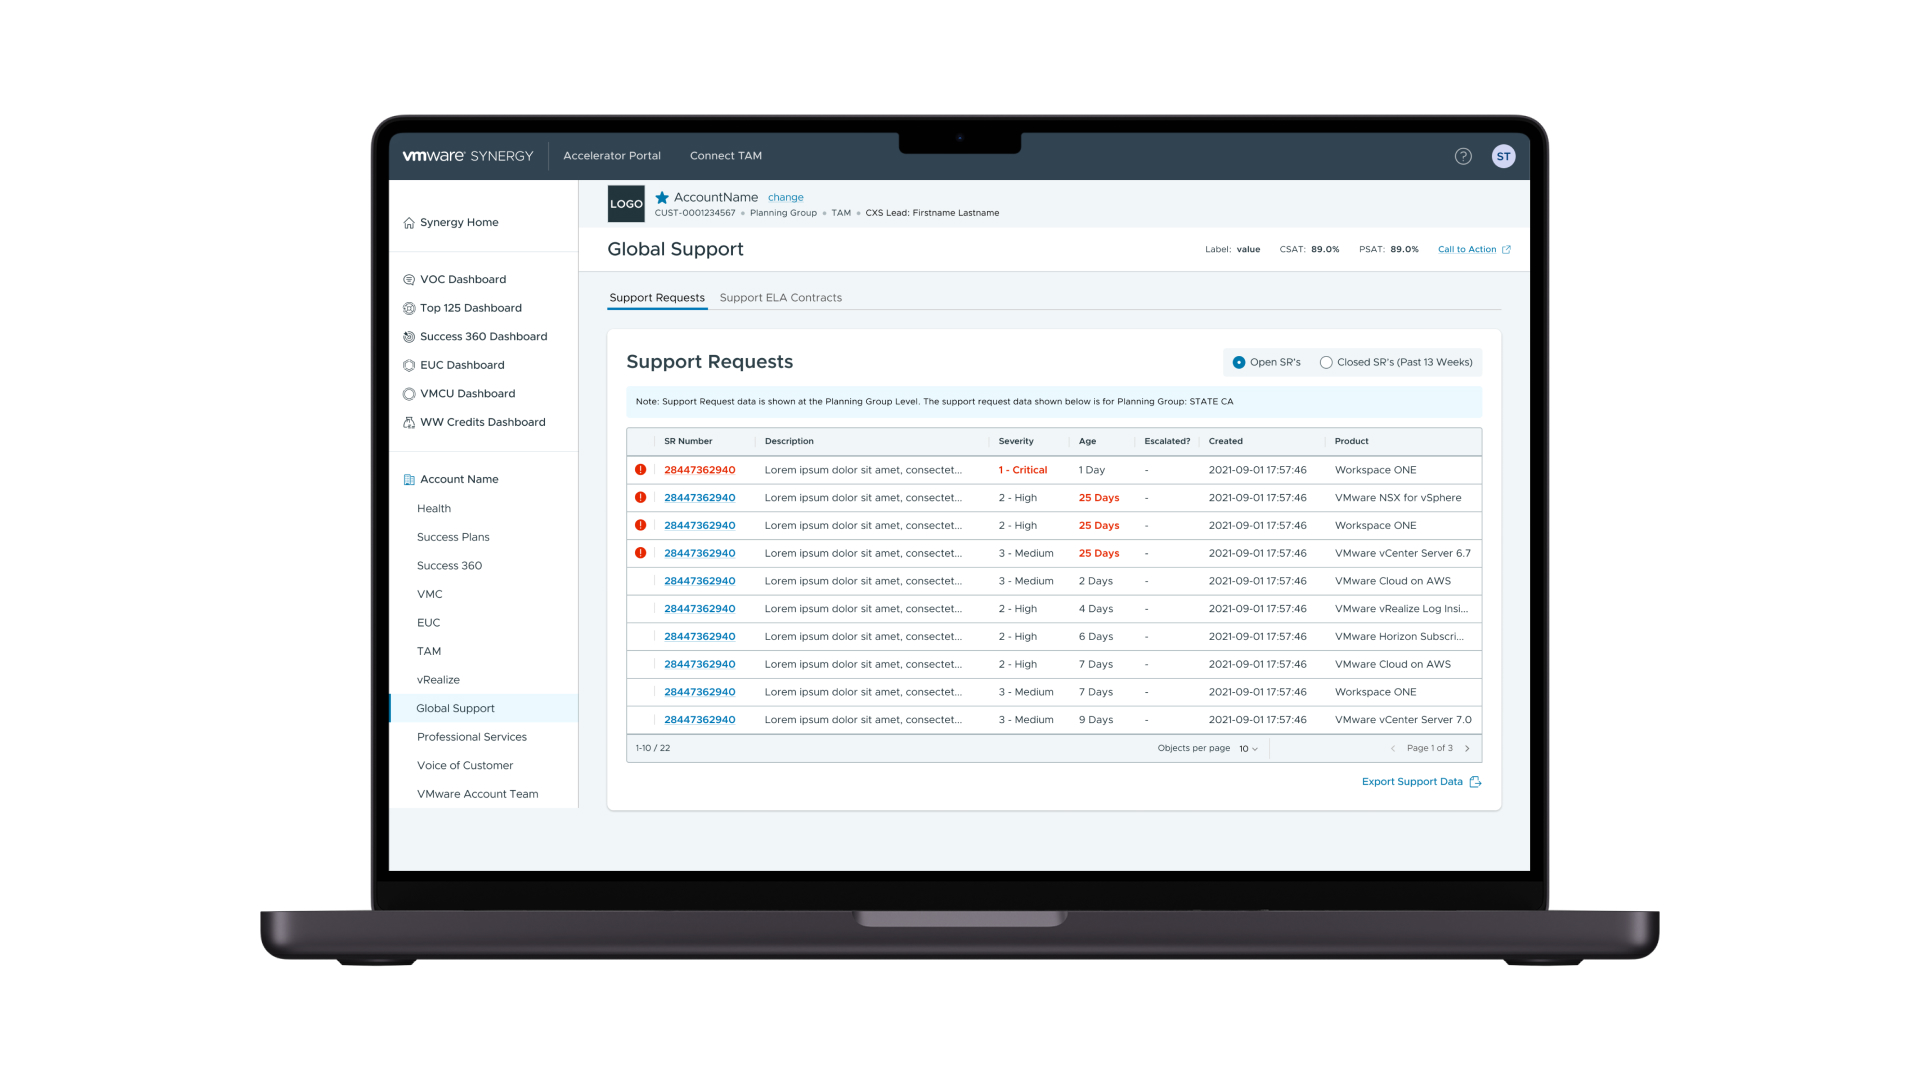Click the alert icon on the Critical row
The width and height of the screenshot is (1920, 1080).
click(x=641, y=469)
